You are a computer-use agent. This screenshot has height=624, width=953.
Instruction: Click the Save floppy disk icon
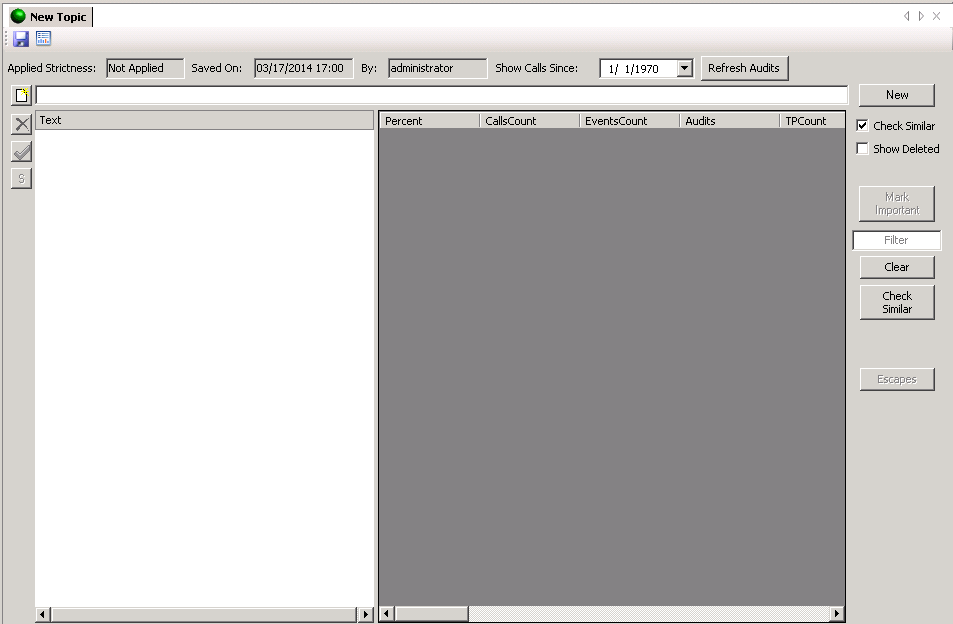(21, 39)
